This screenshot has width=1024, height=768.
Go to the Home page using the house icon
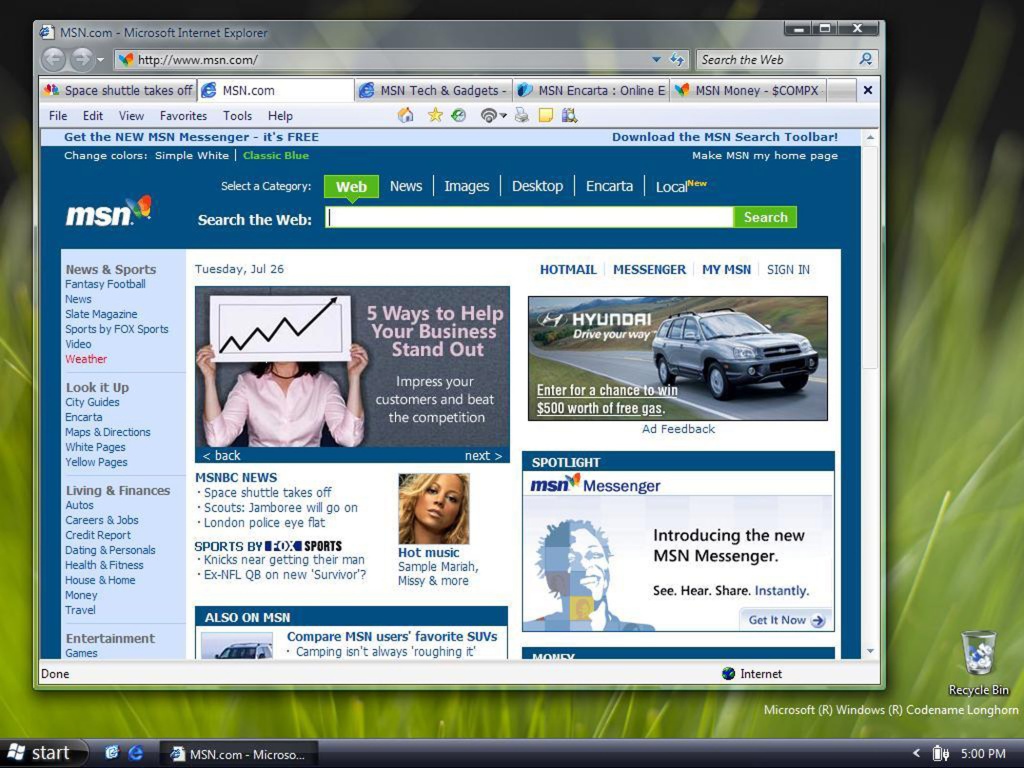click(x=406, y=116)
